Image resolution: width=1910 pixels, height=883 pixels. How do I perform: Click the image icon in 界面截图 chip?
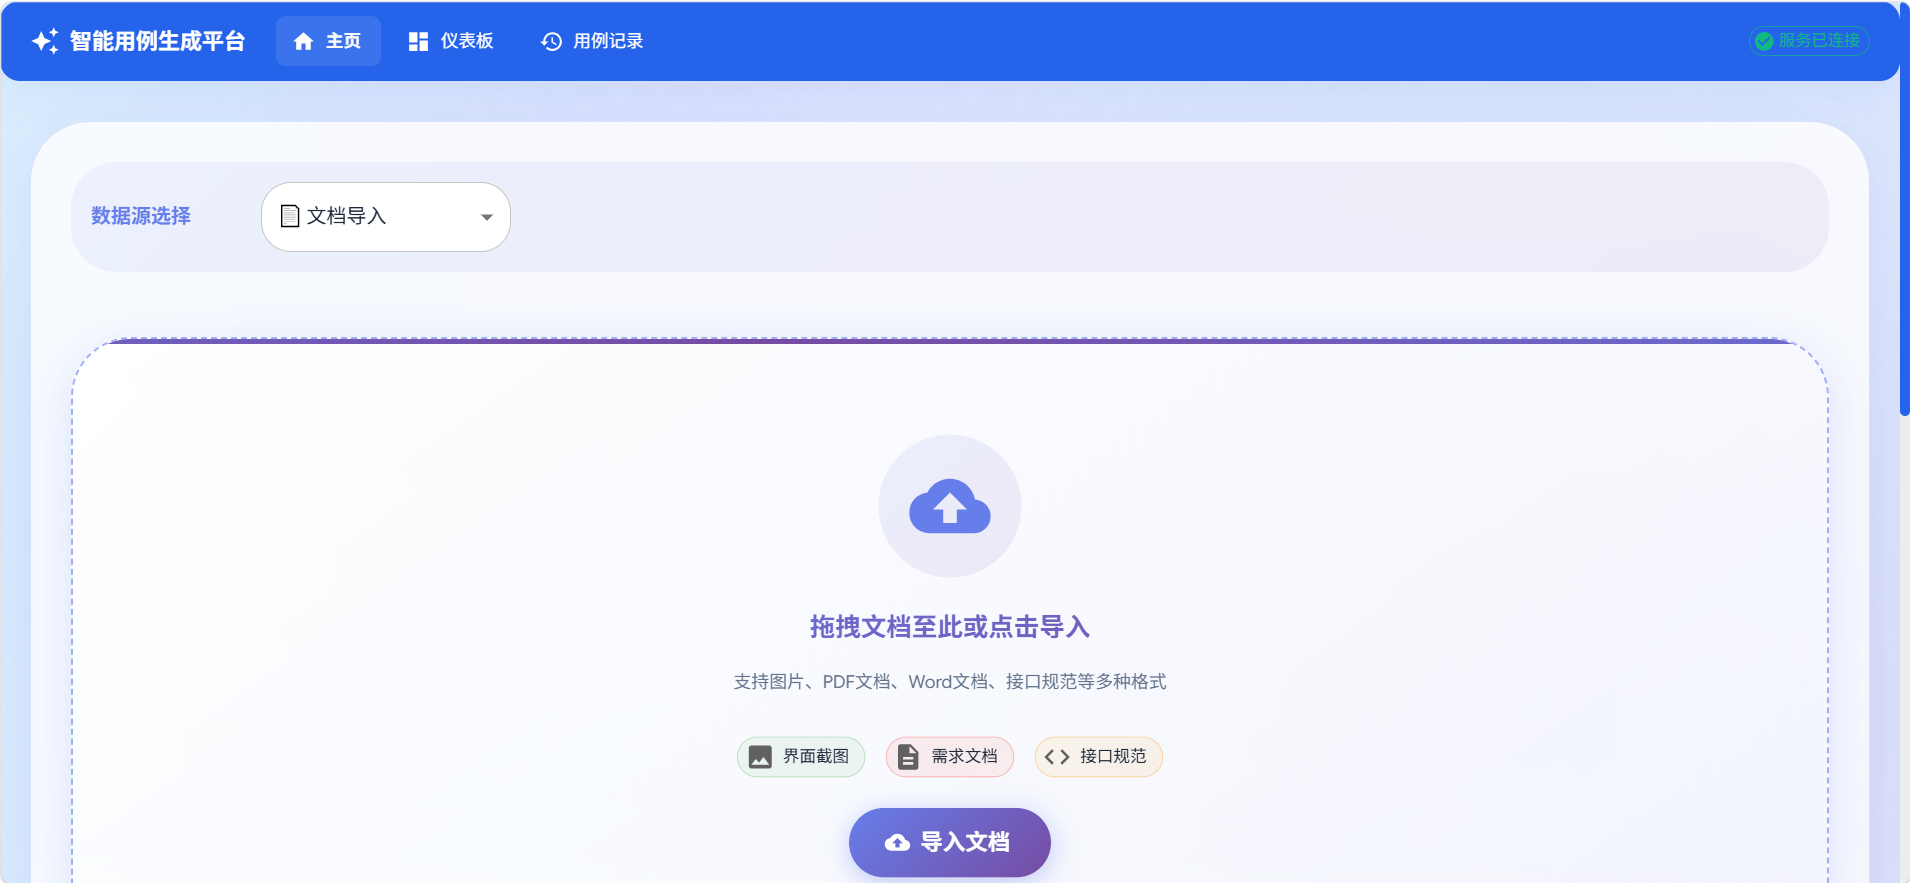pyautogui.click(x=760, y=757)
